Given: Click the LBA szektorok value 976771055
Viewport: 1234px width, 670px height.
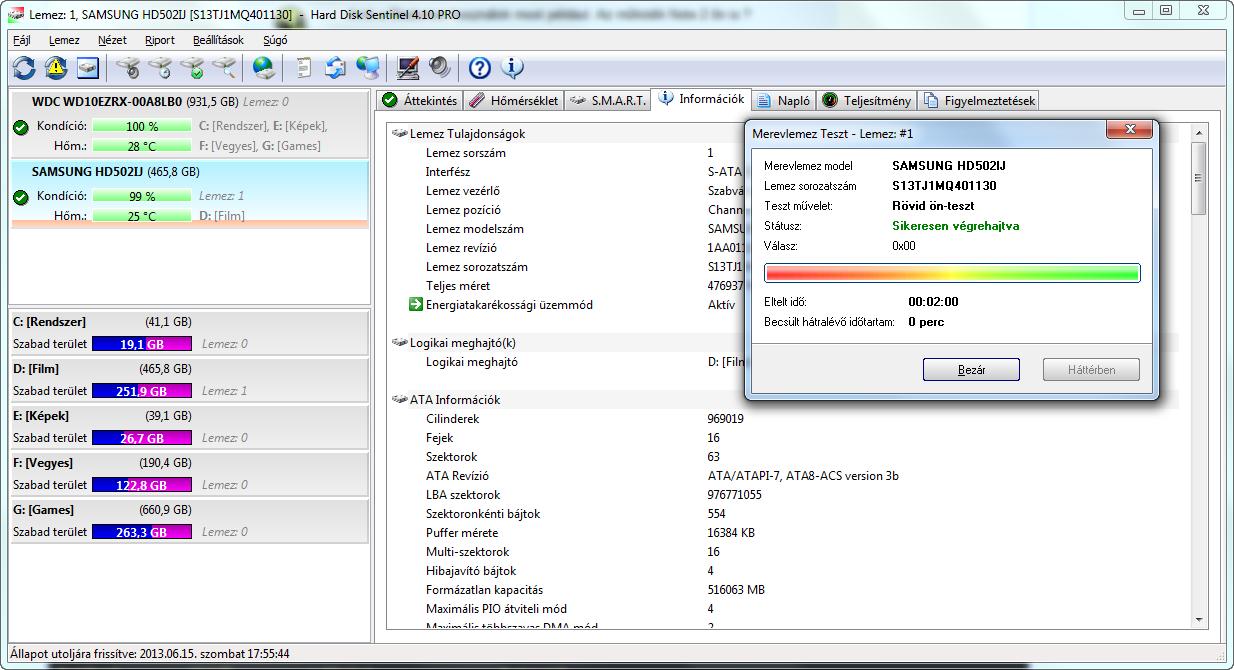Looking at the screenshot, I should (734, 495).
